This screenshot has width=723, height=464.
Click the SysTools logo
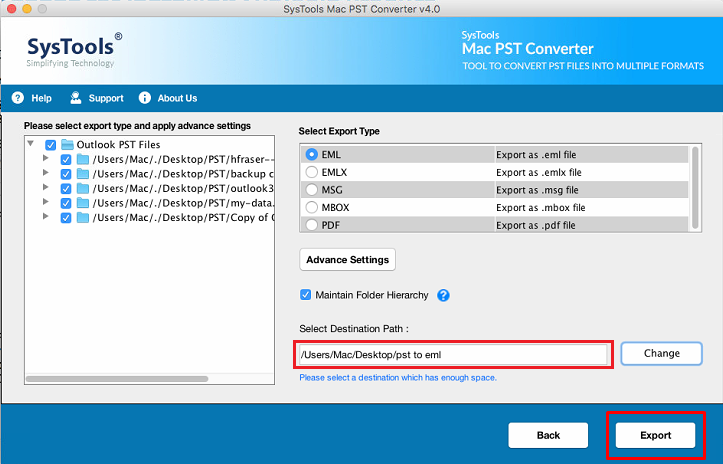click(x=74, y=50)
